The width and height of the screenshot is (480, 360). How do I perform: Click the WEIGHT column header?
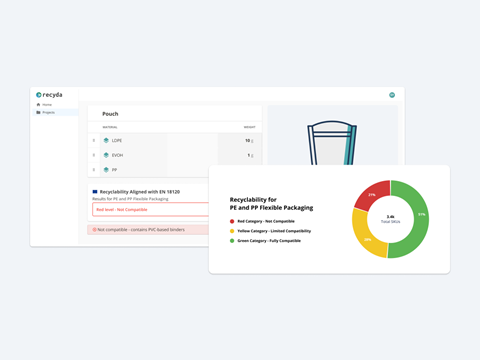[249, 127]
